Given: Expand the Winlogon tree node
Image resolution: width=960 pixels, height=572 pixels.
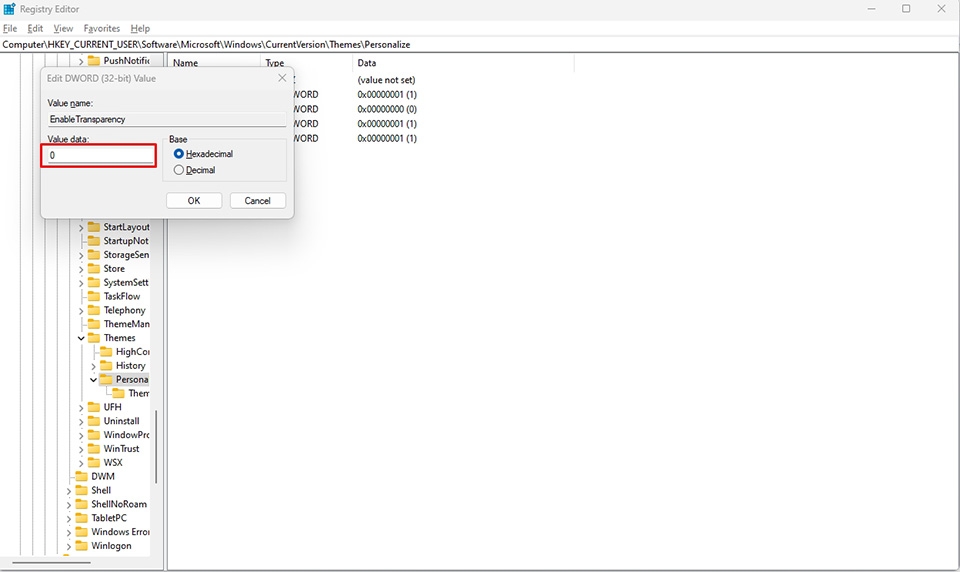Looking at the screenshot, I should pos(69,546).
